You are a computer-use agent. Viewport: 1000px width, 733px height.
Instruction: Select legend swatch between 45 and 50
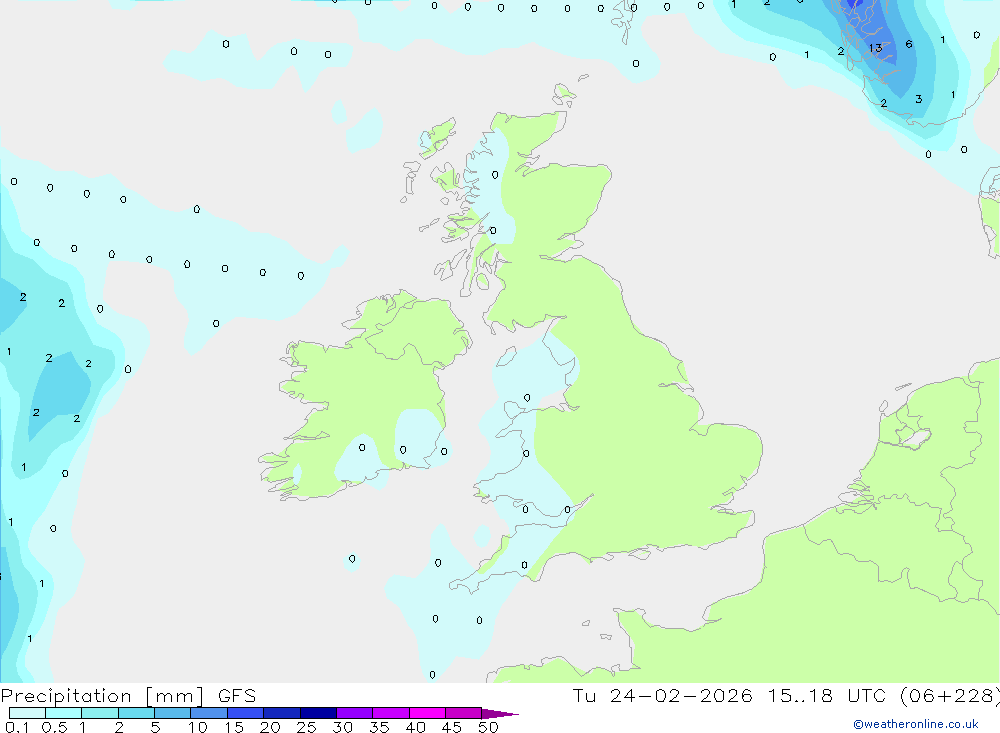pyautogui.click(x=463, y=713)
